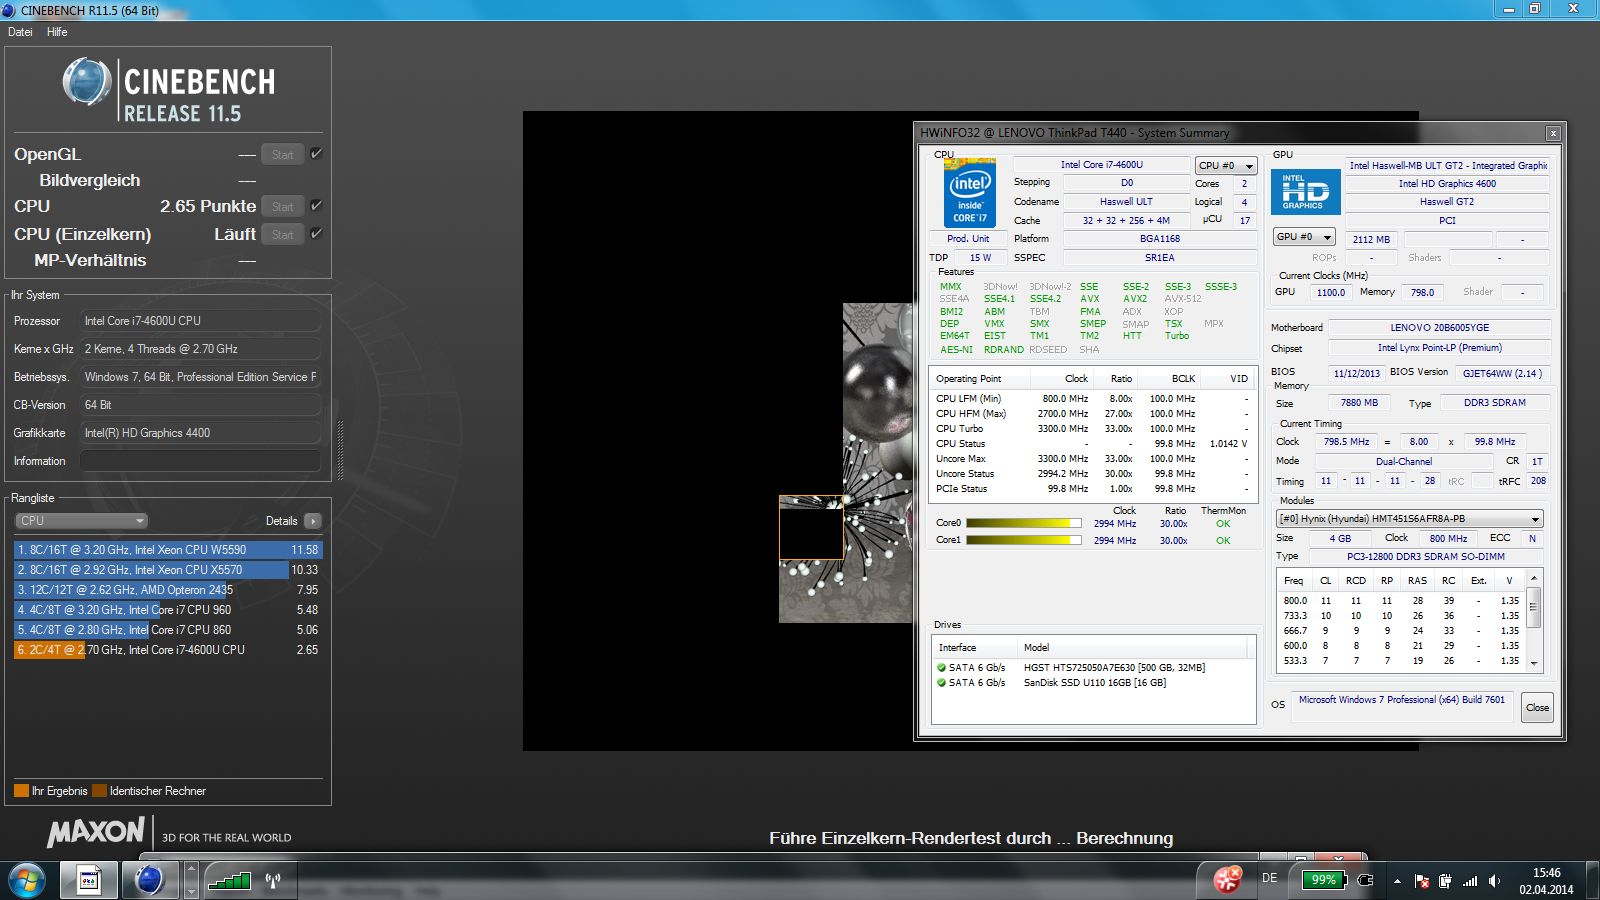Click the Show desktop strip
Screen dimensions: 1600x900
(1593, 880)
